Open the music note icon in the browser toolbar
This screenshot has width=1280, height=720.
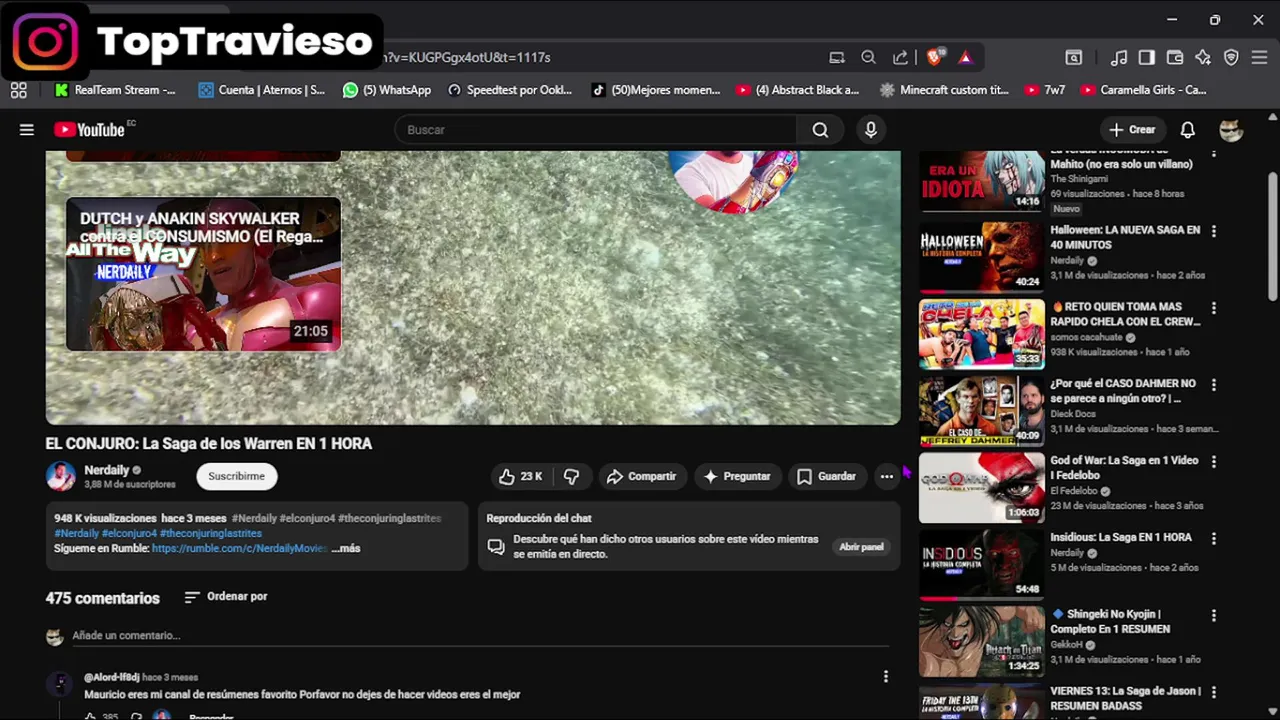(1120, 57)
